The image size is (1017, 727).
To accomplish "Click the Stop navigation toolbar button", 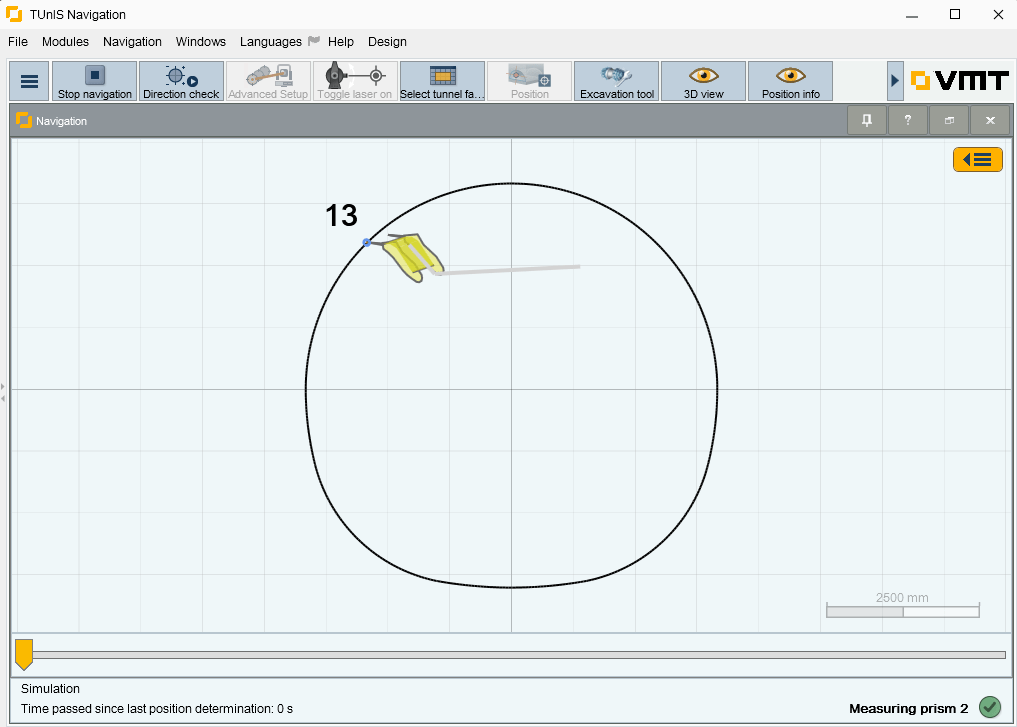I will click(x=94, y=81).
